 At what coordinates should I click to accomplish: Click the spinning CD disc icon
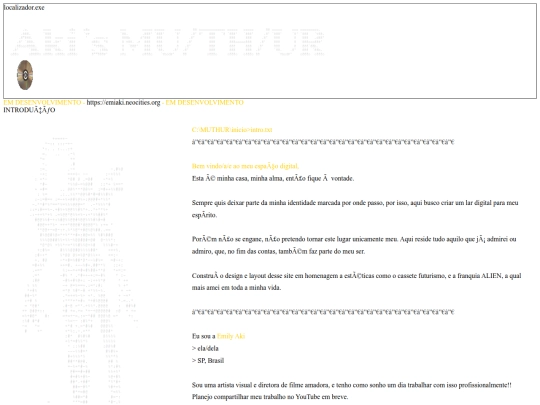click(x=25, y=75)
